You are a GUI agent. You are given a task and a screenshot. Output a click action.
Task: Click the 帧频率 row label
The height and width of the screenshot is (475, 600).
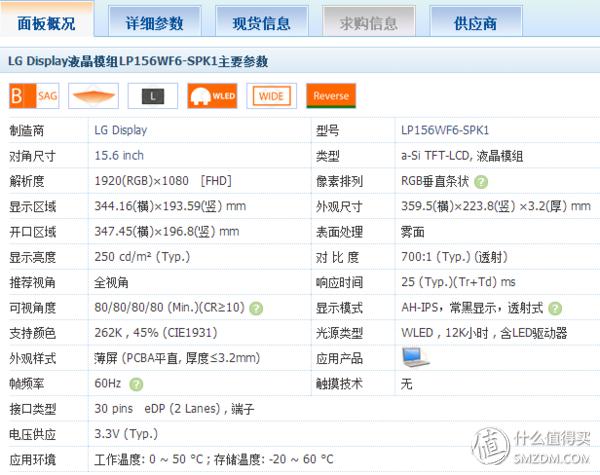27,384
